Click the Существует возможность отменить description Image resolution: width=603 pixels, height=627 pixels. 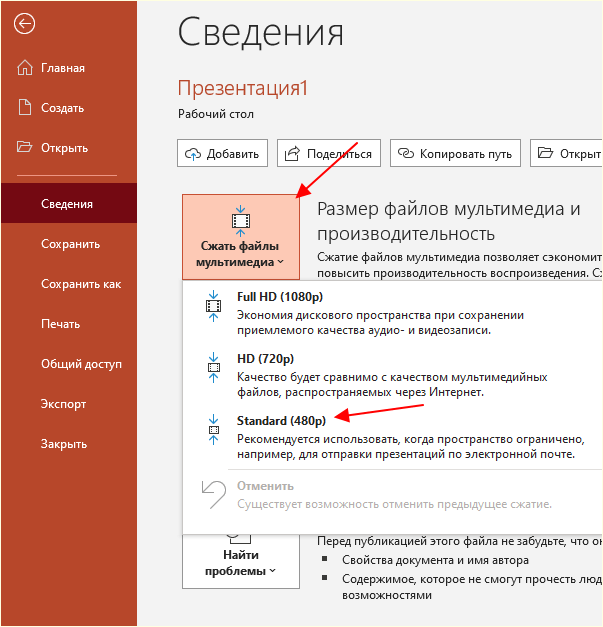394,505
